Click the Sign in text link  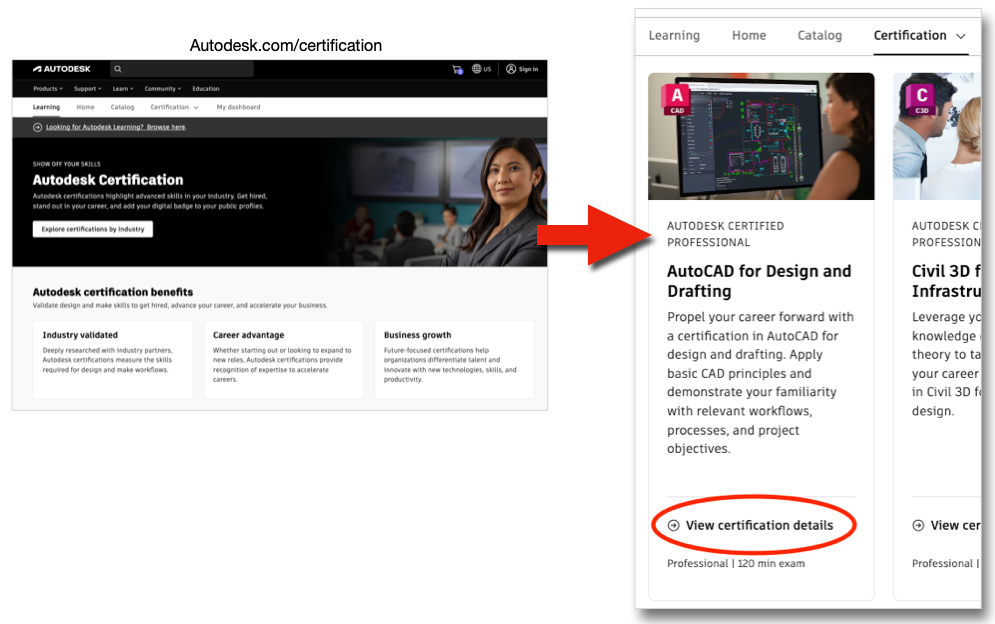point(528,69)
